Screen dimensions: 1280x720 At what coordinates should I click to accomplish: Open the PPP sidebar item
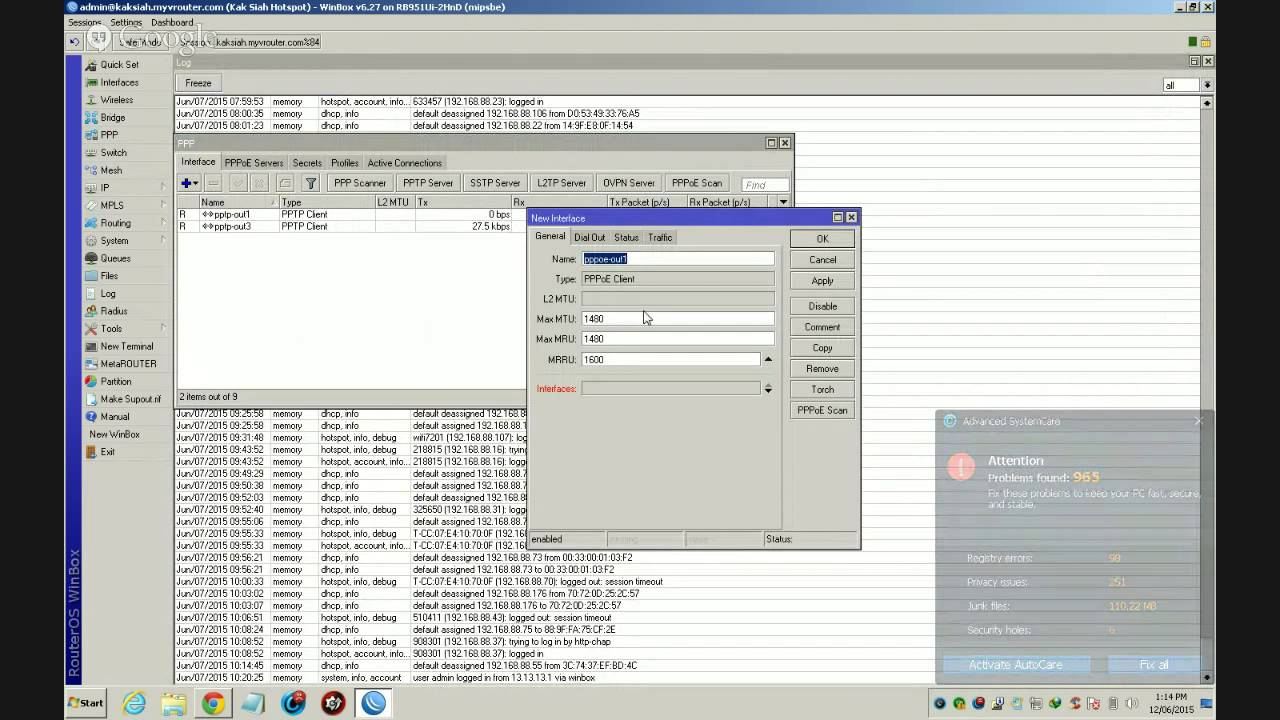click(x=108, y=135)
